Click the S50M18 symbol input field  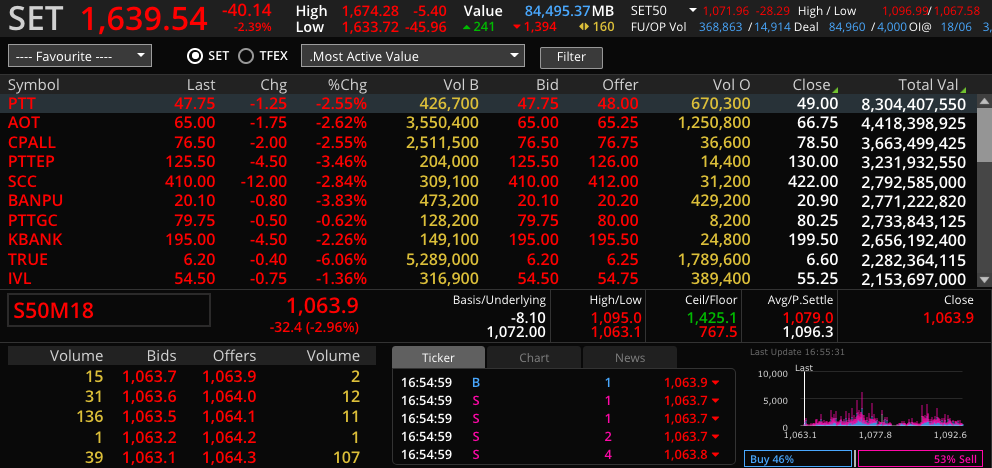109,310
